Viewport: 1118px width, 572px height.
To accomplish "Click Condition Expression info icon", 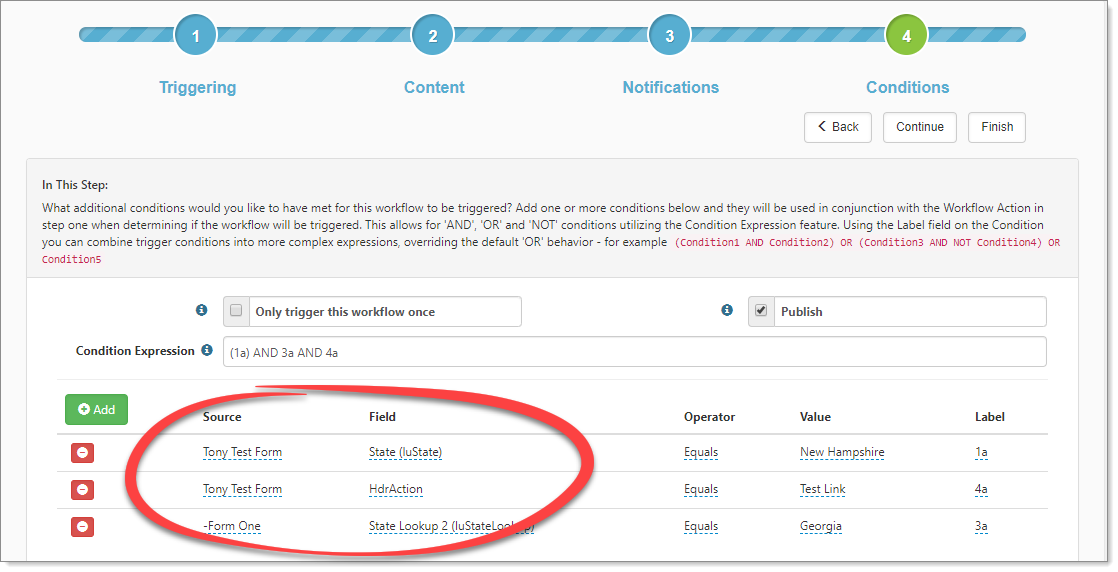I will (207, 351).
